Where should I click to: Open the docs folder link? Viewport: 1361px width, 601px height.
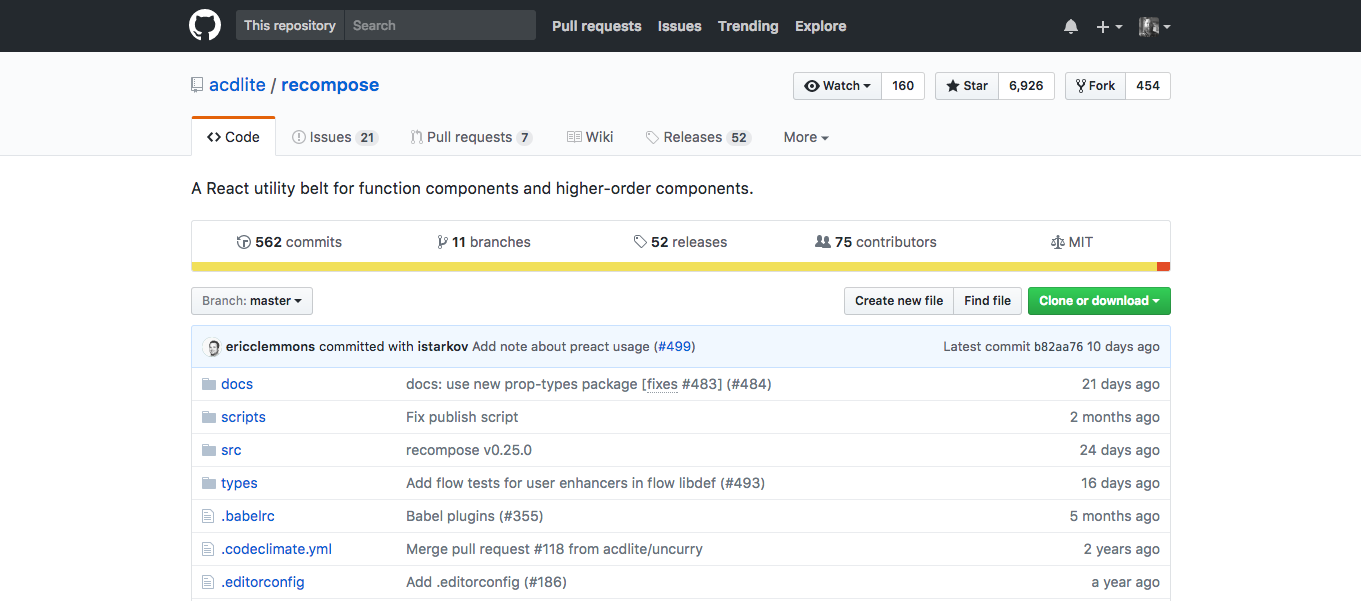point(237,384)
